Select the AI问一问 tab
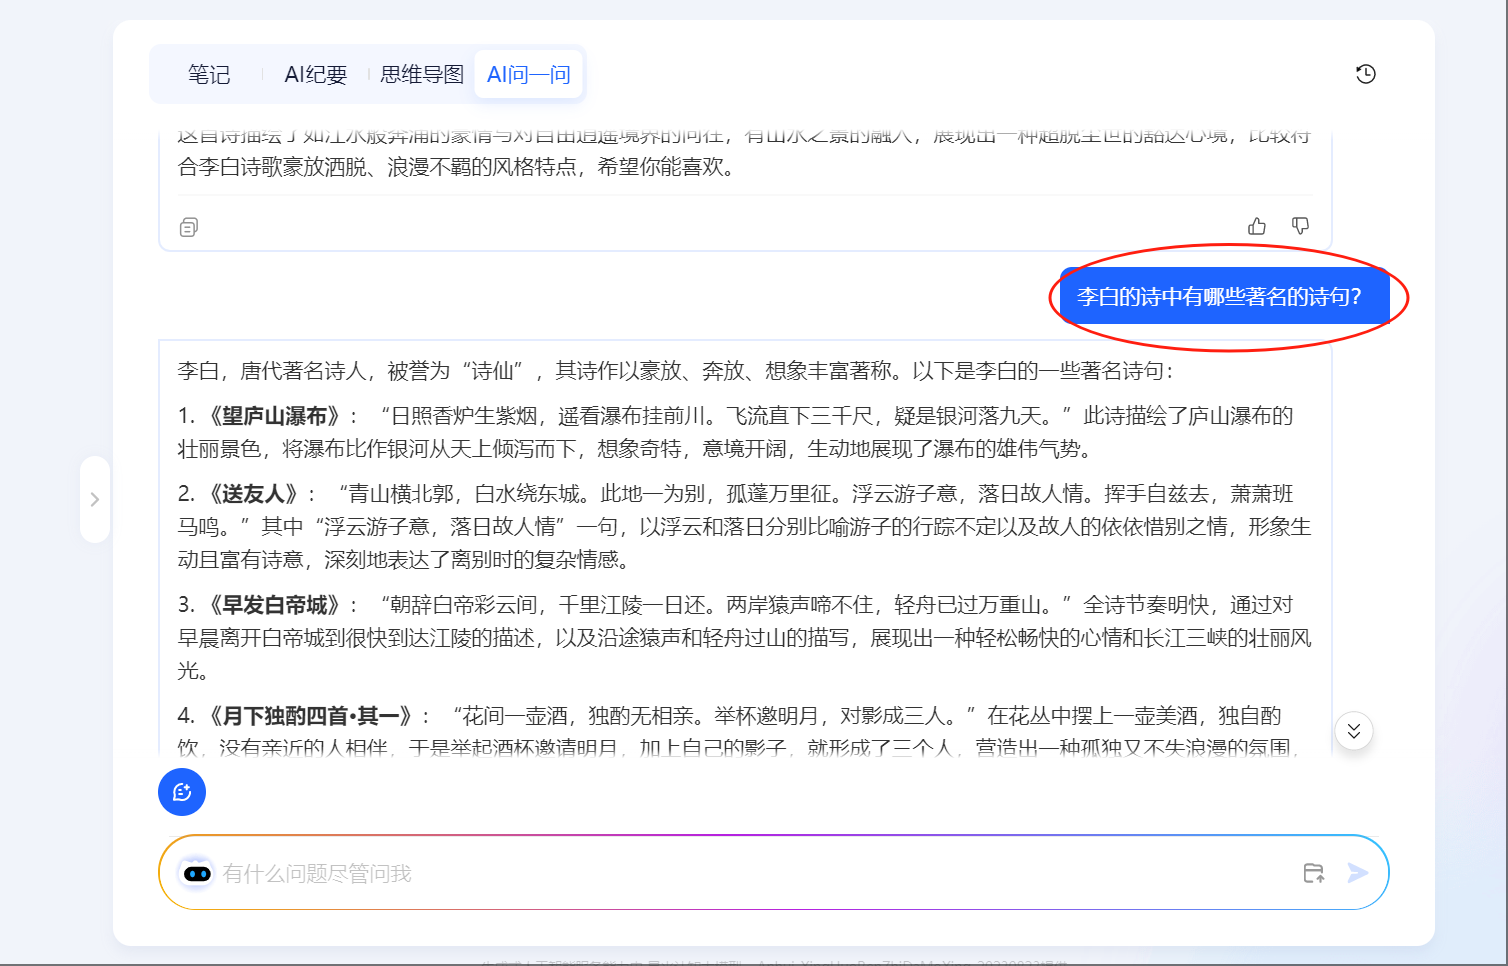The image size is (1508, 966). coord(528,75)
